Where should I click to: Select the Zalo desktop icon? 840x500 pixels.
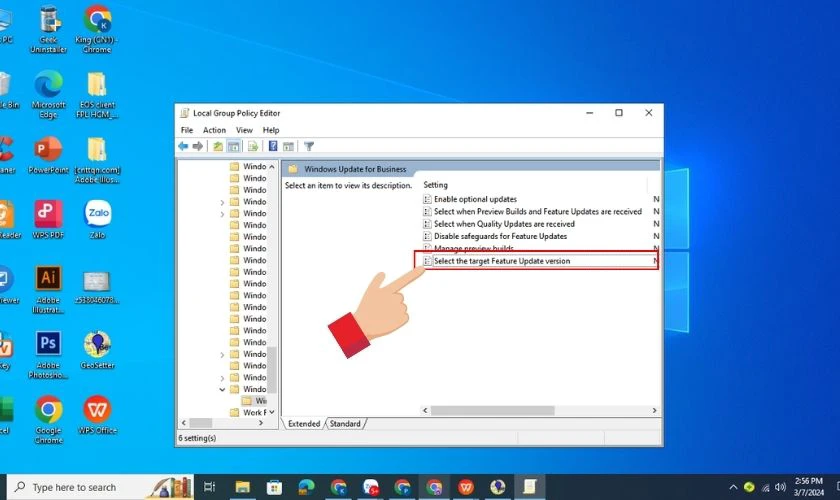click(x=98, y=220)
